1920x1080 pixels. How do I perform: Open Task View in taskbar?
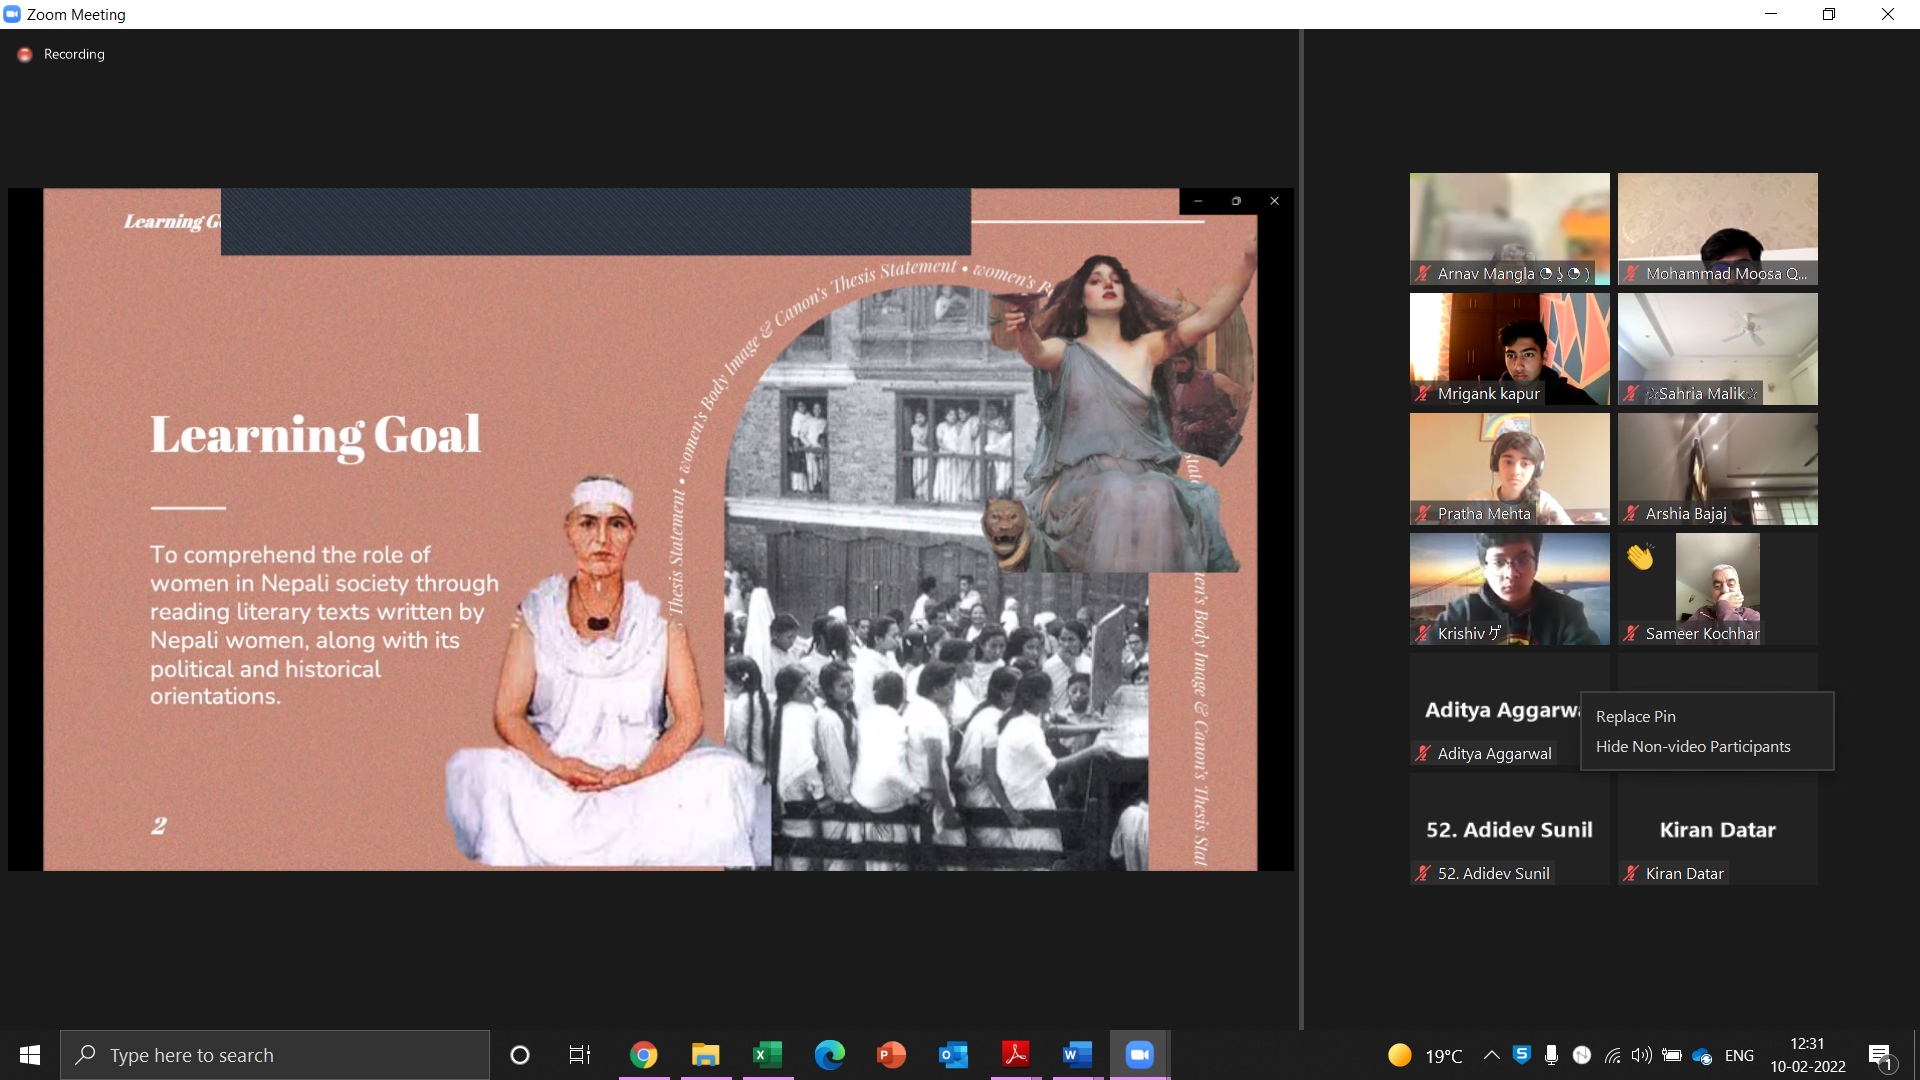[x=580, y=1055]
